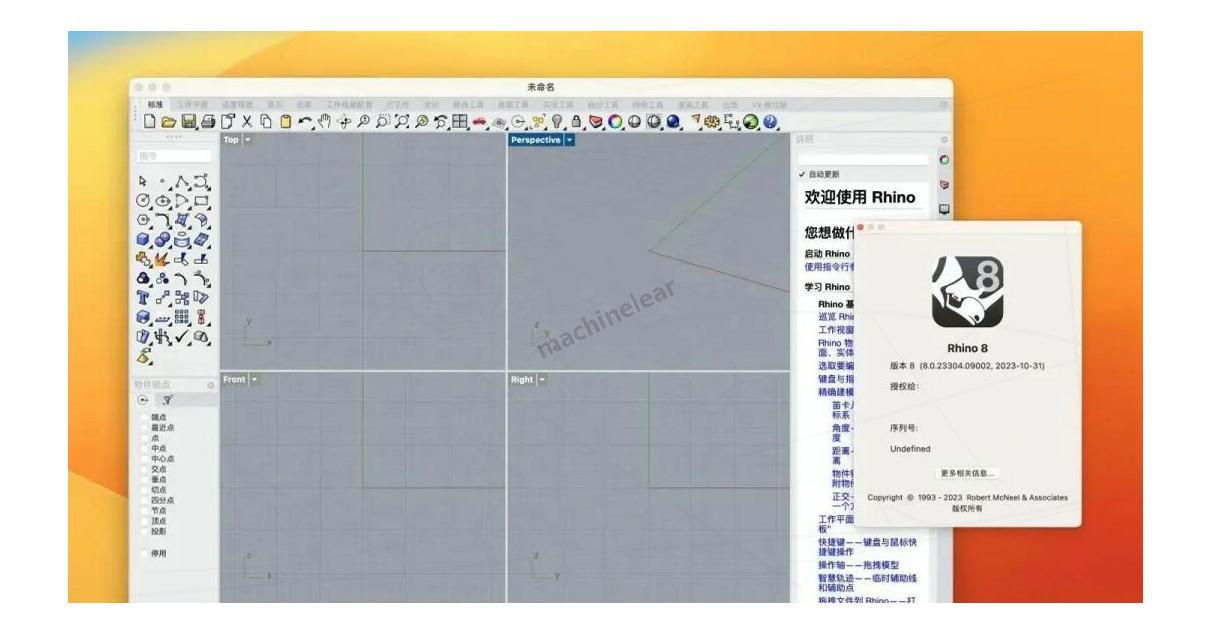Image resolution: width=1212 pixels, height=635 pixels.
Task: Click the color wheel icon in top toolbar
Action: click(x=614, y=121)
